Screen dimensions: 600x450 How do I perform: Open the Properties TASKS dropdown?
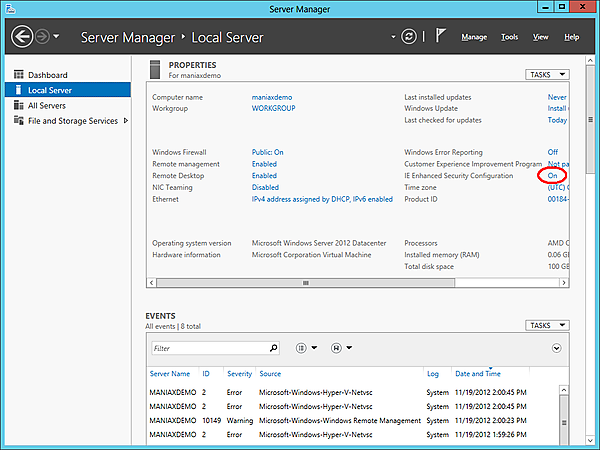tap(547, 74)
